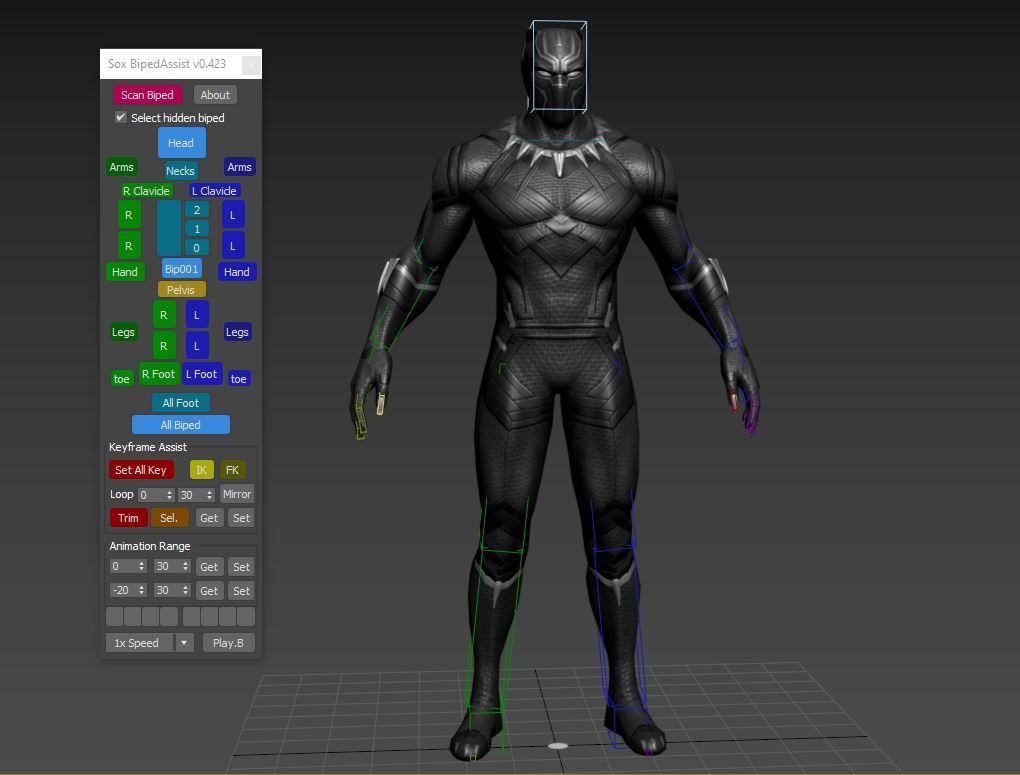Adjust the Loop start spinner arrows

click(170, 495)
